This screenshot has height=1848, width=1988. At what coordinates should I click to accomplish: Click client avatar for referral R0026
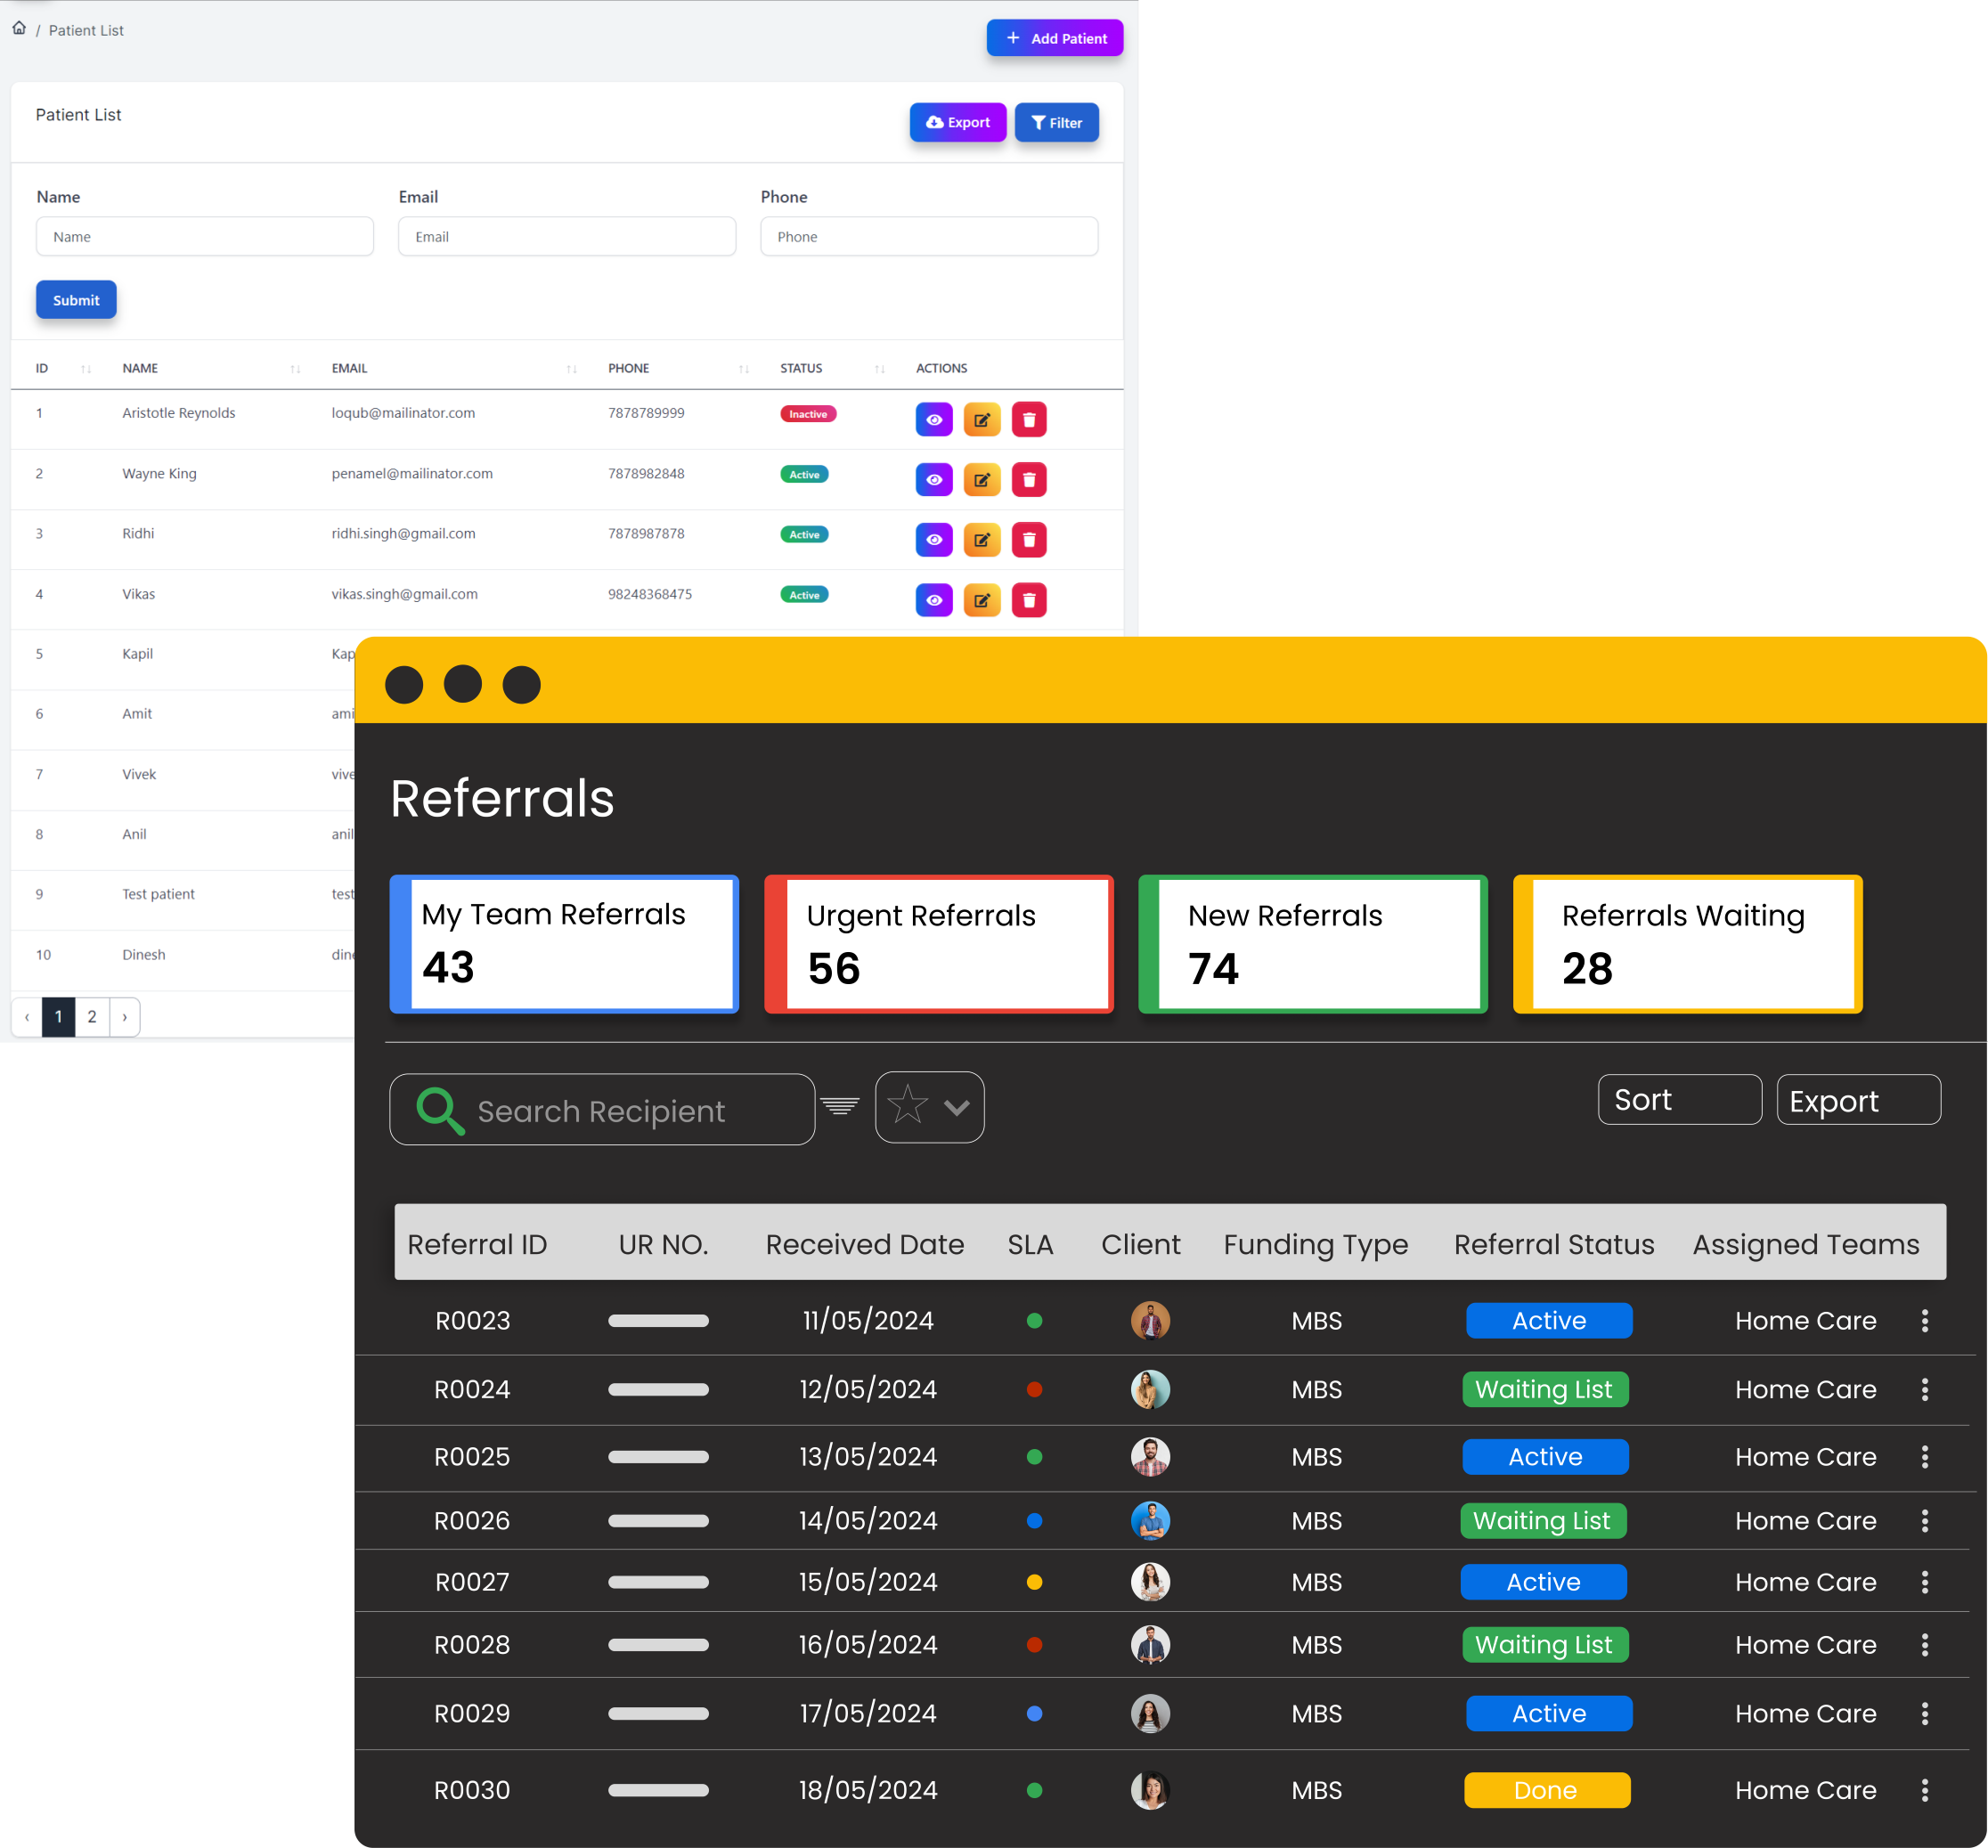click(1150, 1521)
